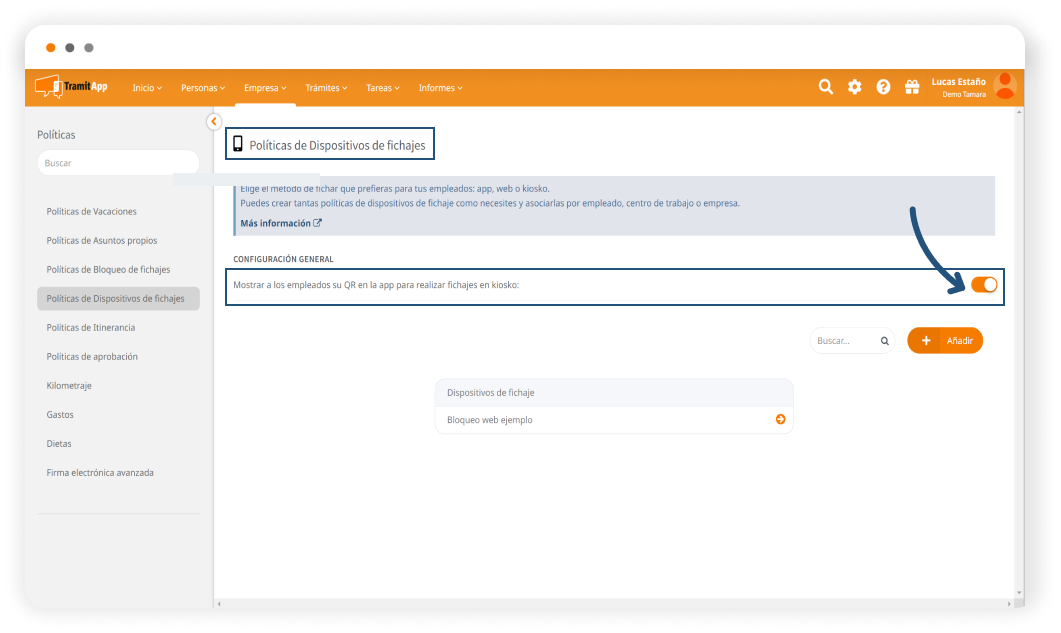Click the Añadir button

pos(945,341)
